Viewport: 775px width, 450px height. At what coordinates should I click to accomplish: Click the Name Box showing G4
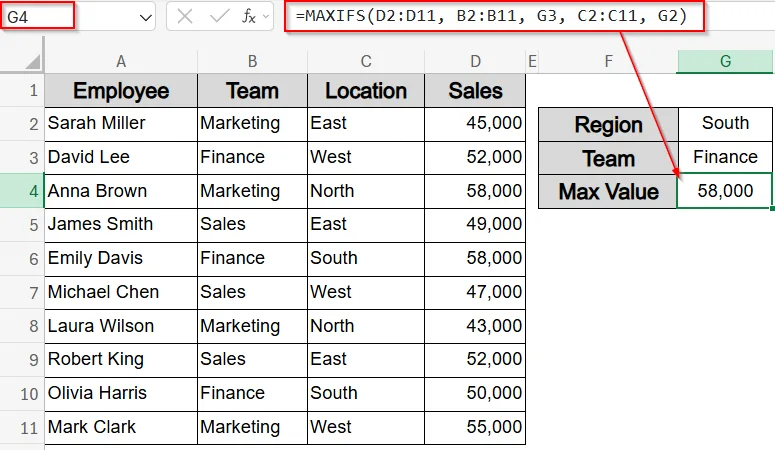[x=38, y=16]
